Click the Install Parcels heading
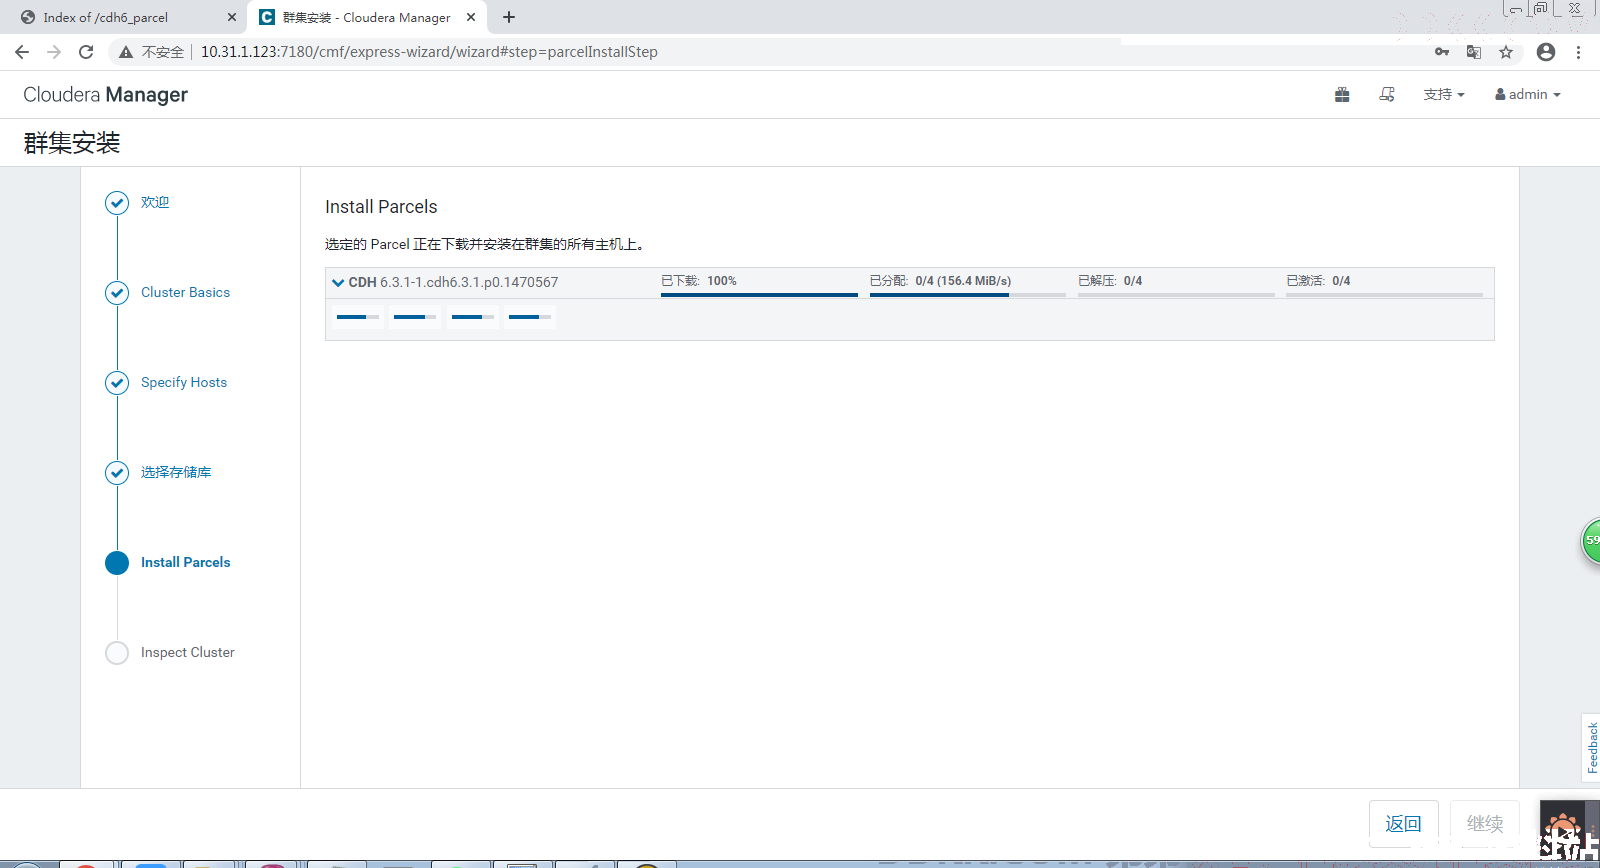1600x868 pixels. tap(381, 207)
